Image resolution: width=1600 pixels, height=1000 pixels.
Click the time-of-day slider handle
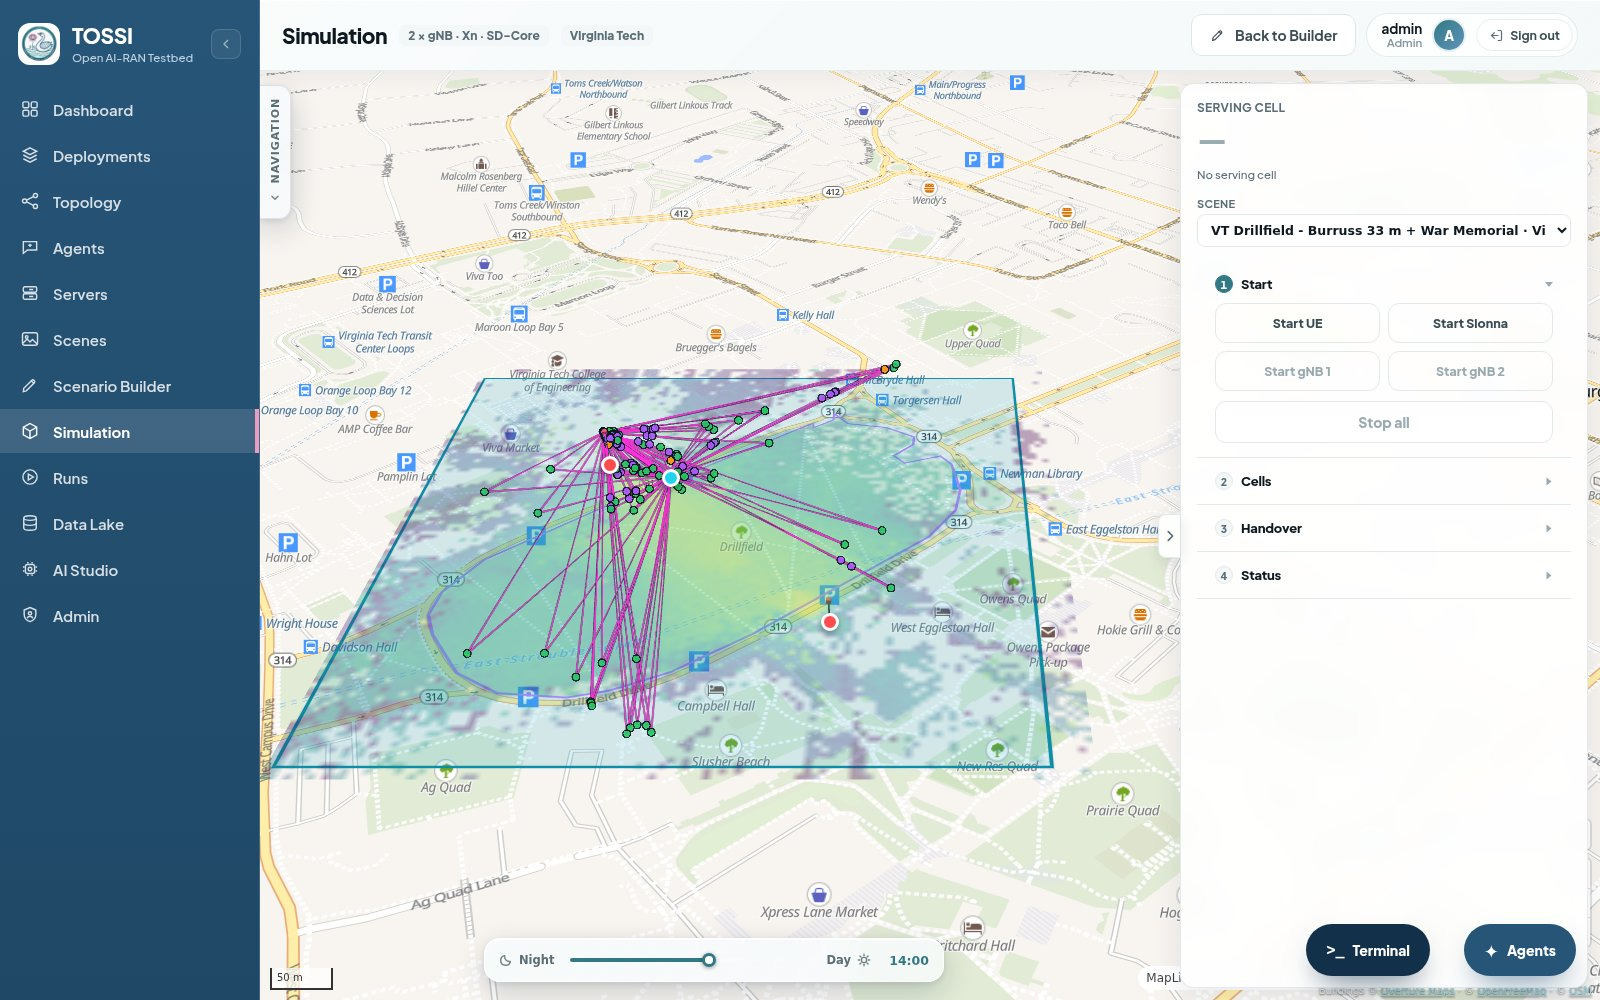tap(709, 960)
